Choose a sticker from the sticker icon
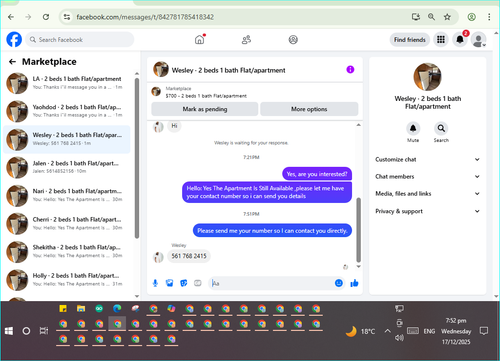 (x=184, y=283)
